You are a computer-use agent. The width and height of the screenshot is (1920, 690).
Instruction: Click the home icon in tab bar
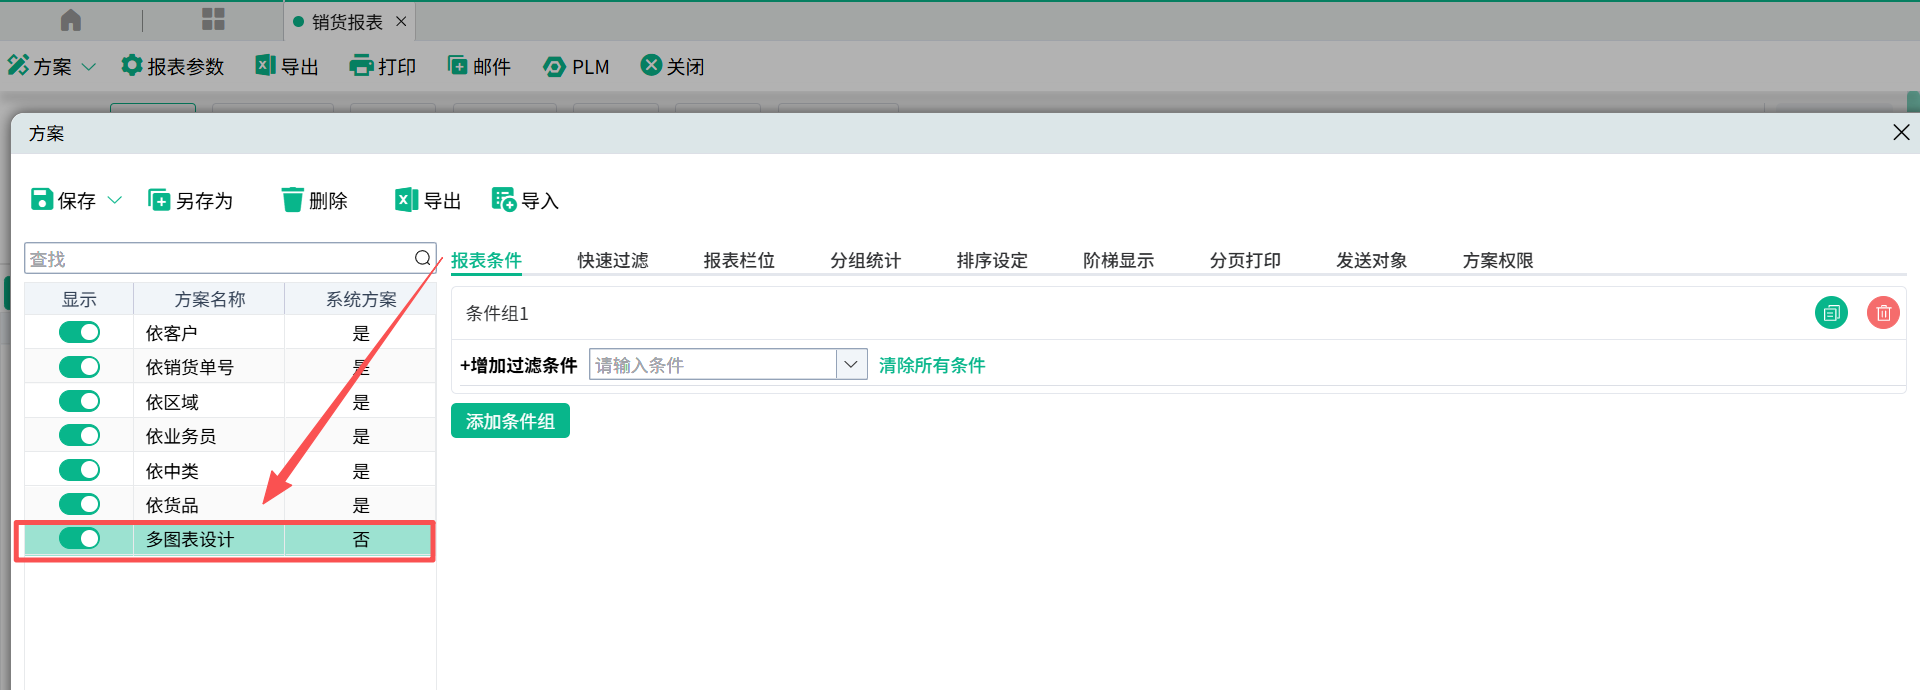[71, 20]
